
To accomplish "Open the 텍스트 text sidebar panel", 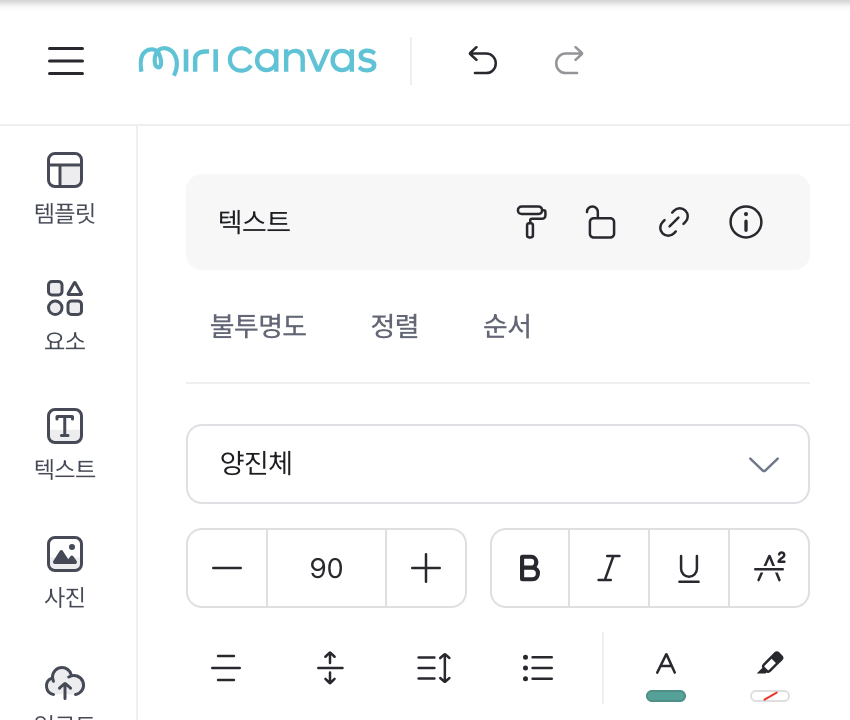I will [x=65, y=443].
